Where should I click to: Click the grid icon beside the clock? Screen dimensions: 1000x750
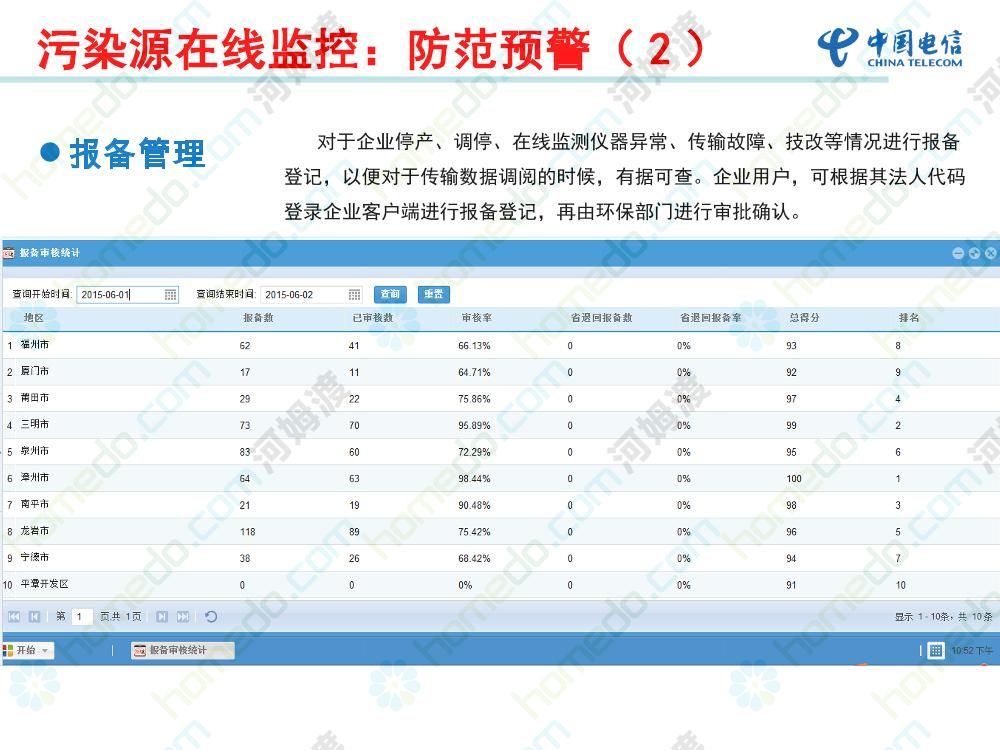click(936, 651)
